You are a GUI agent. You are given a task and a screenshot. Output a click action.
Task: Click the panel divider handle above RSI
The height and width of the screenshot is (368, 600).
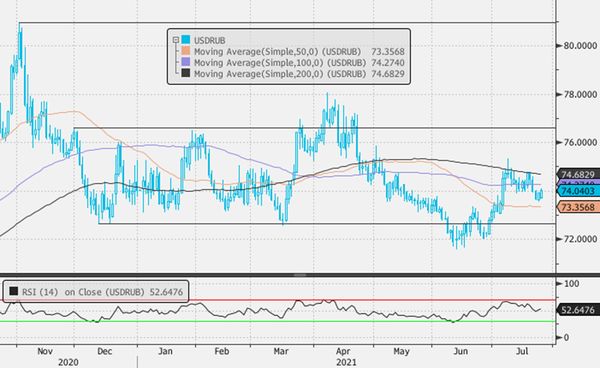(x=300, y=275)
